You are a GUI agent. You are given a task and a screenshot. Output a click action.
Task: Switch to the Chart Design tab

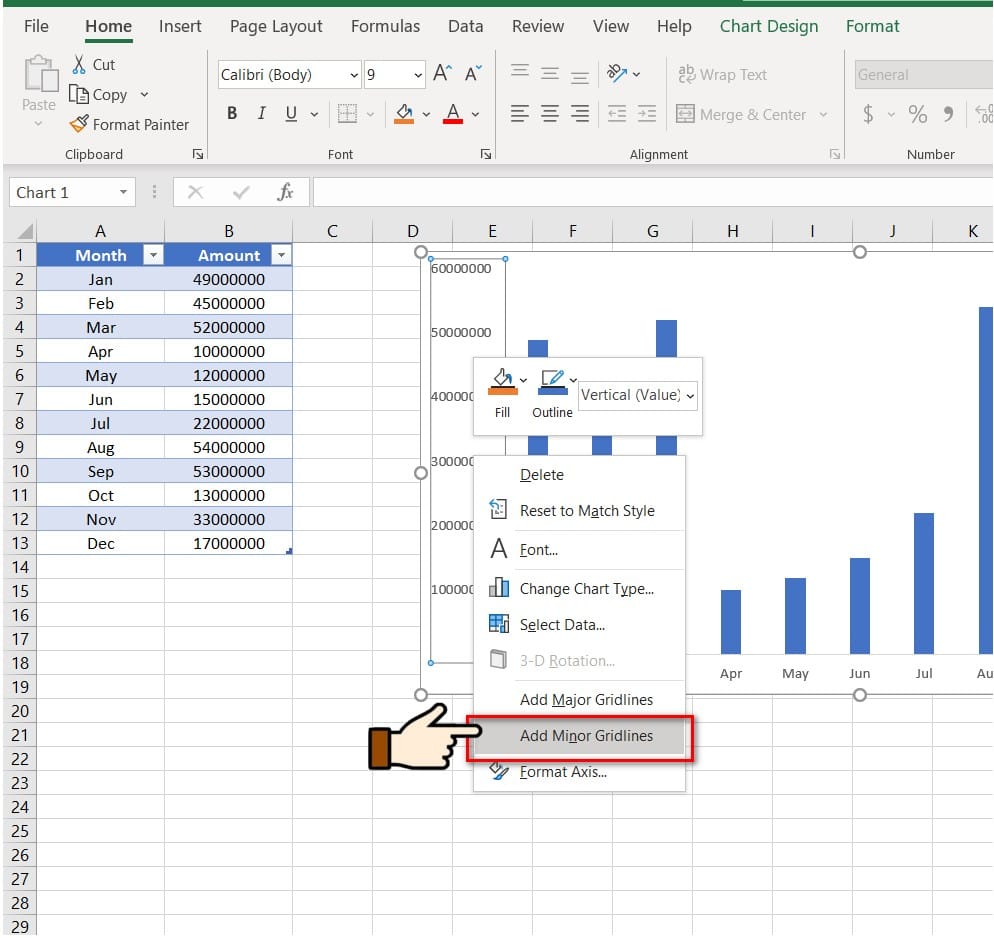pyautogui.click(x=768, y=26)
